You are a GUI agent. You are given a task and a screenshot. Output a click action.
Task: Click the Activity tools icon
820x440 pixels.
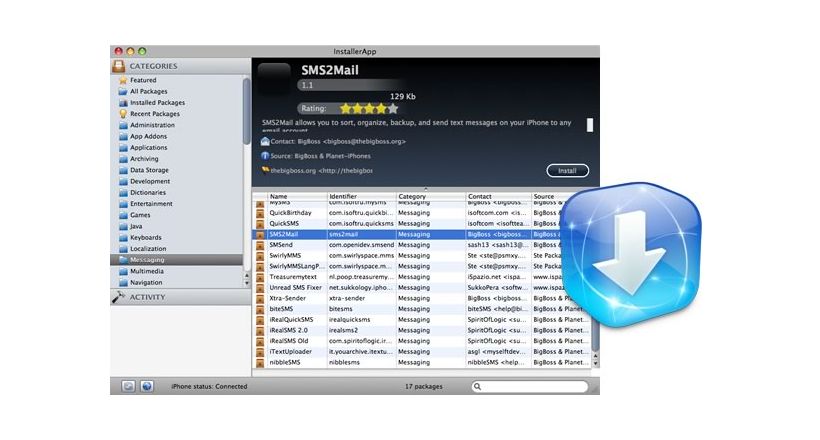click(x=119, y=297)
